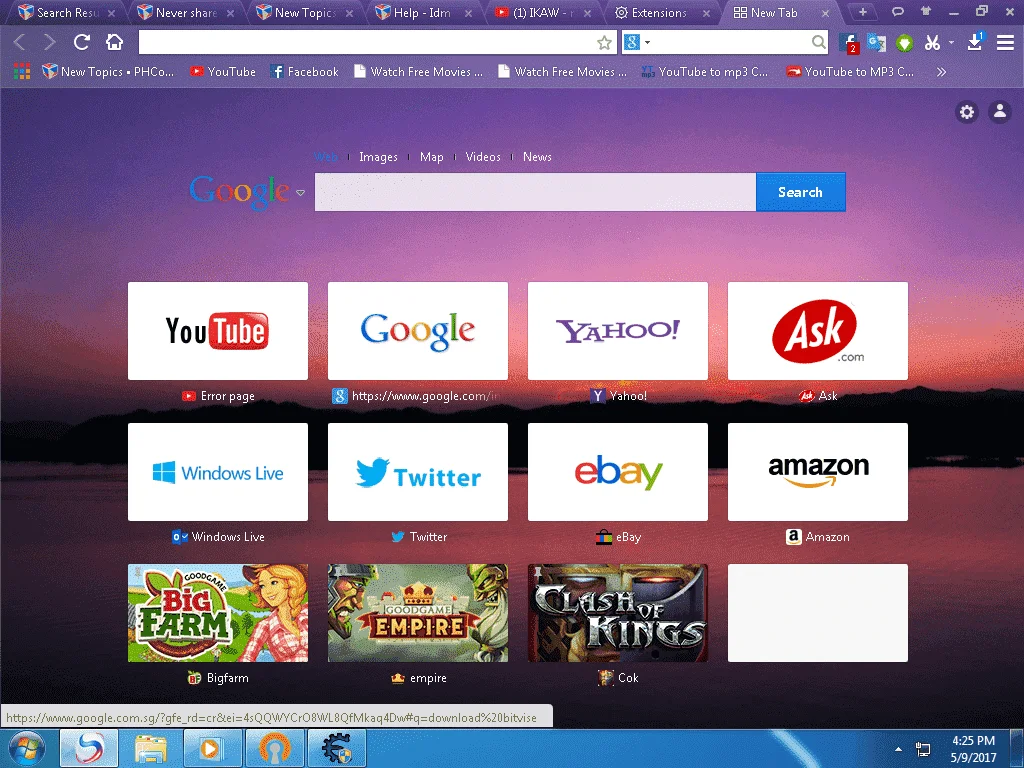Expand the Google provider dropdown arrow

click(300, 193)
